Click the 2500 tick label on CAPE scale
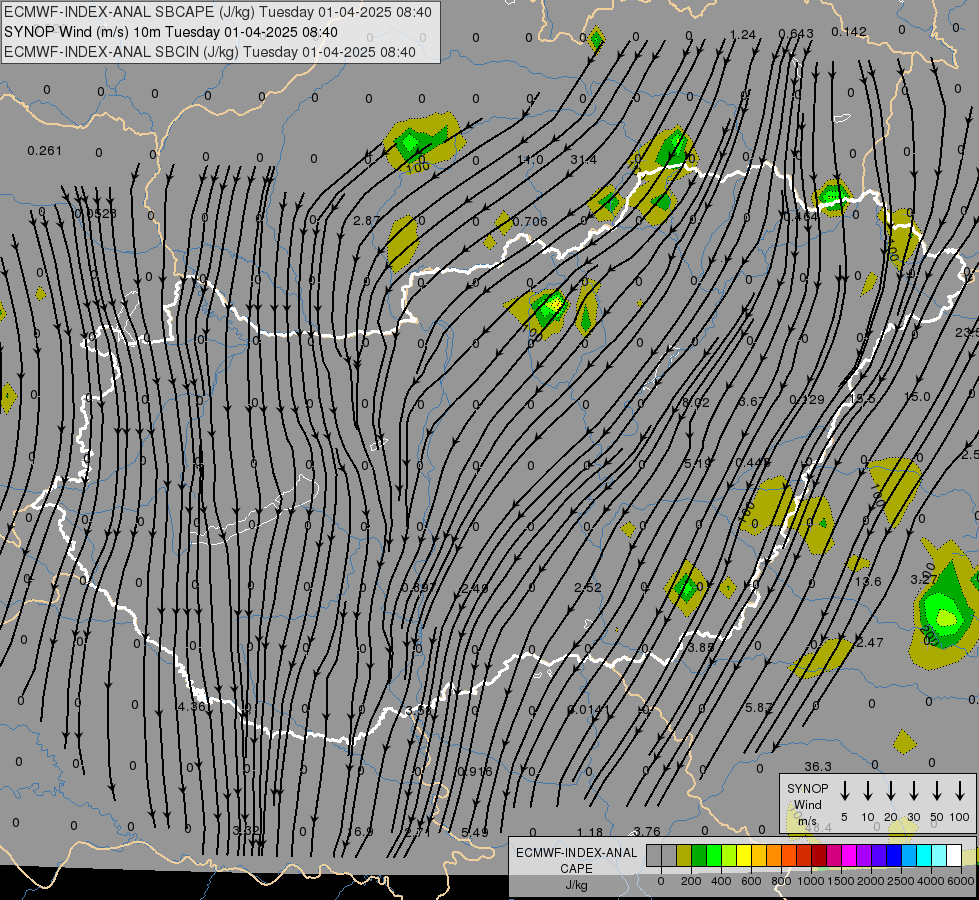The height and width of the screenshot is (900, 979). 901,881
